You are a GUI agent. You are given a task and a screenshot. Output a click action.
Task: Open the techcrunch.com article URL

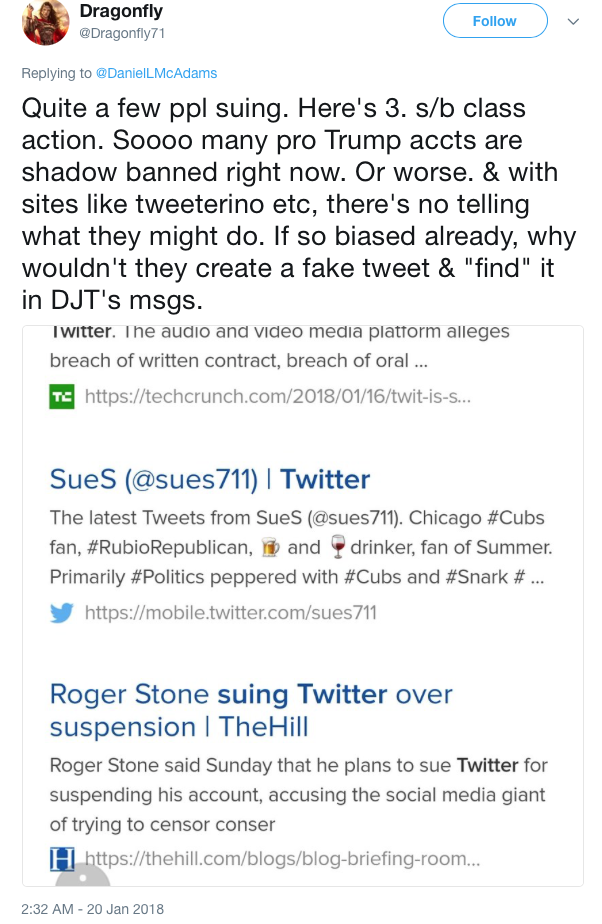277,397
